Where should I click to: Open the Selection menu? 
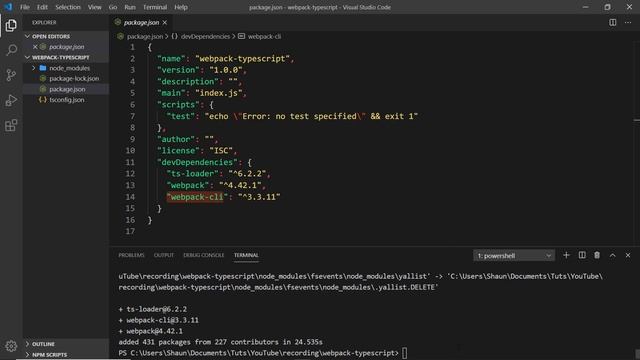pyautogui.click(x=68, y=7)
